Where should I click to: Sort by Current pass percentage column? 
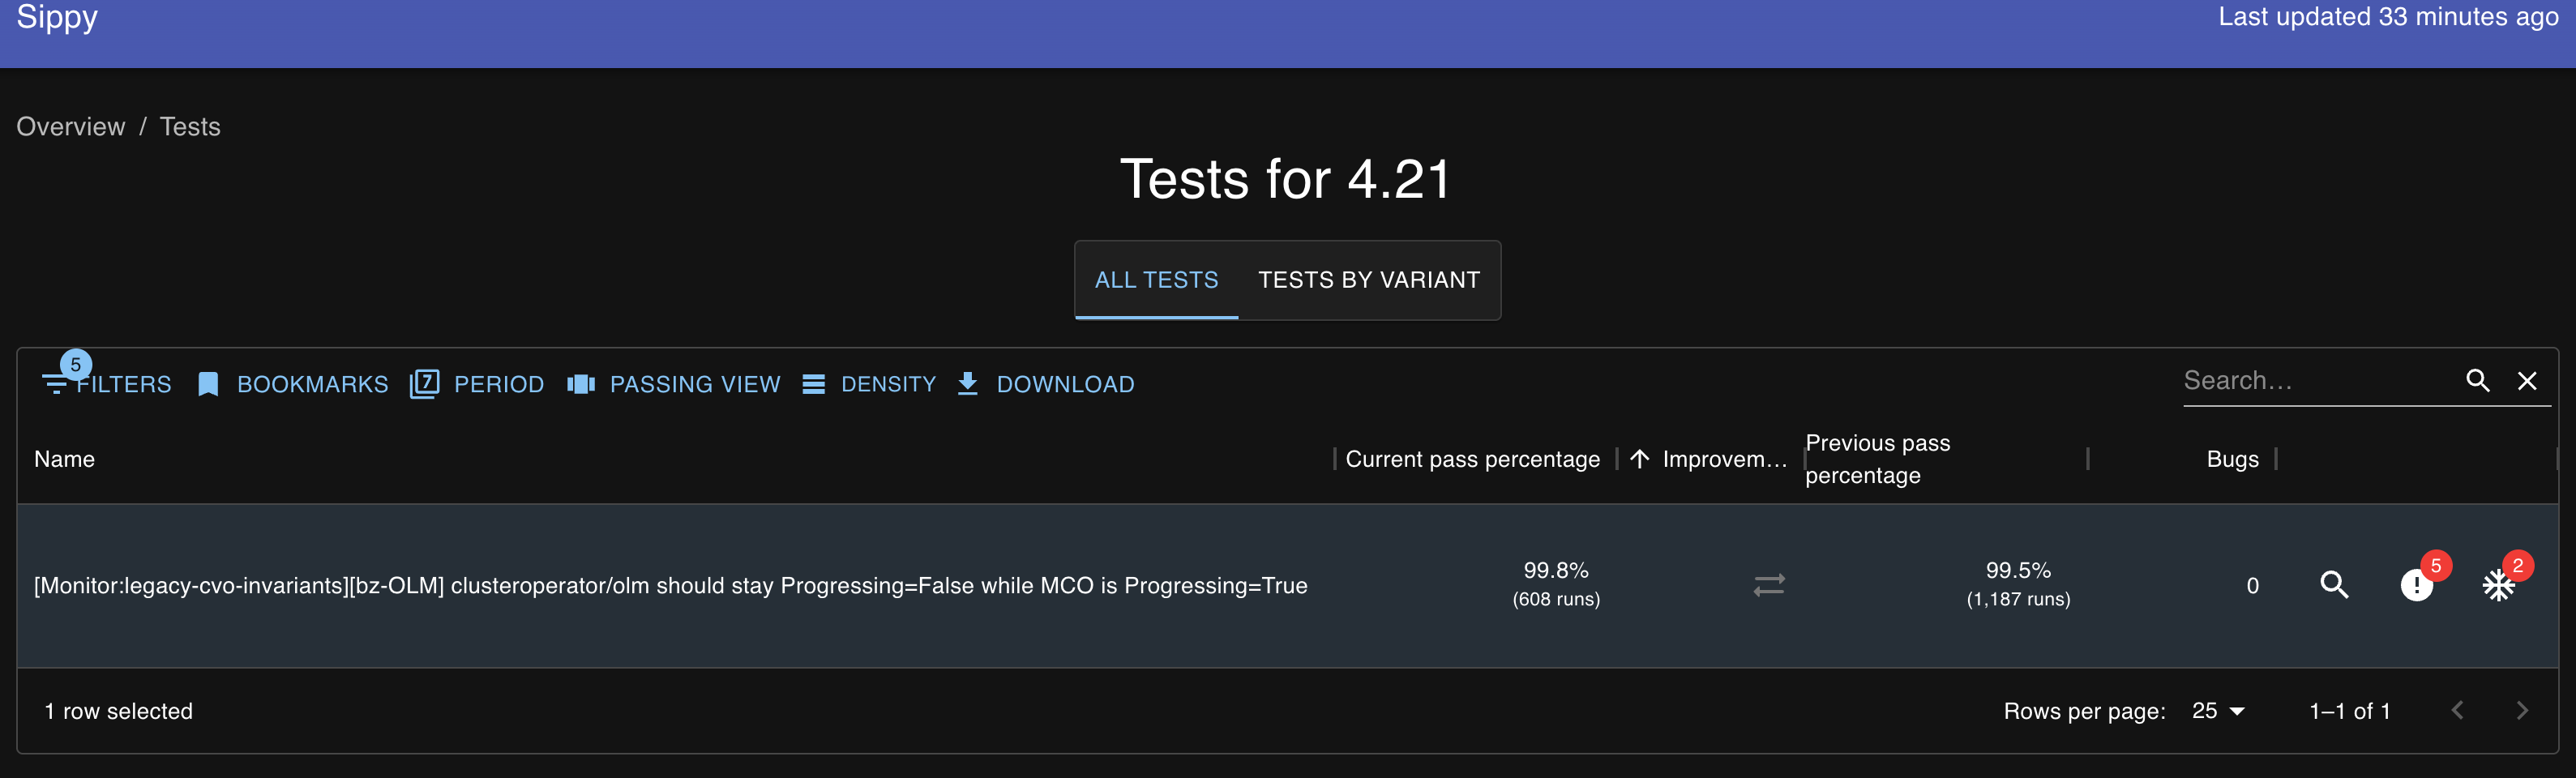pyautogui.click(x=1472, y=459)
